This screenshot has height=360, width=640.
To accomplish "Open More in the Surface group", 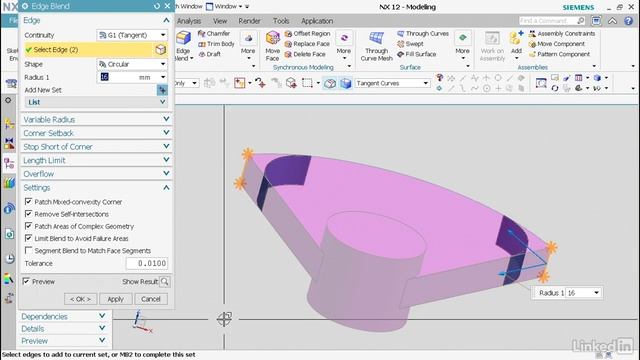I will point(462,46).
